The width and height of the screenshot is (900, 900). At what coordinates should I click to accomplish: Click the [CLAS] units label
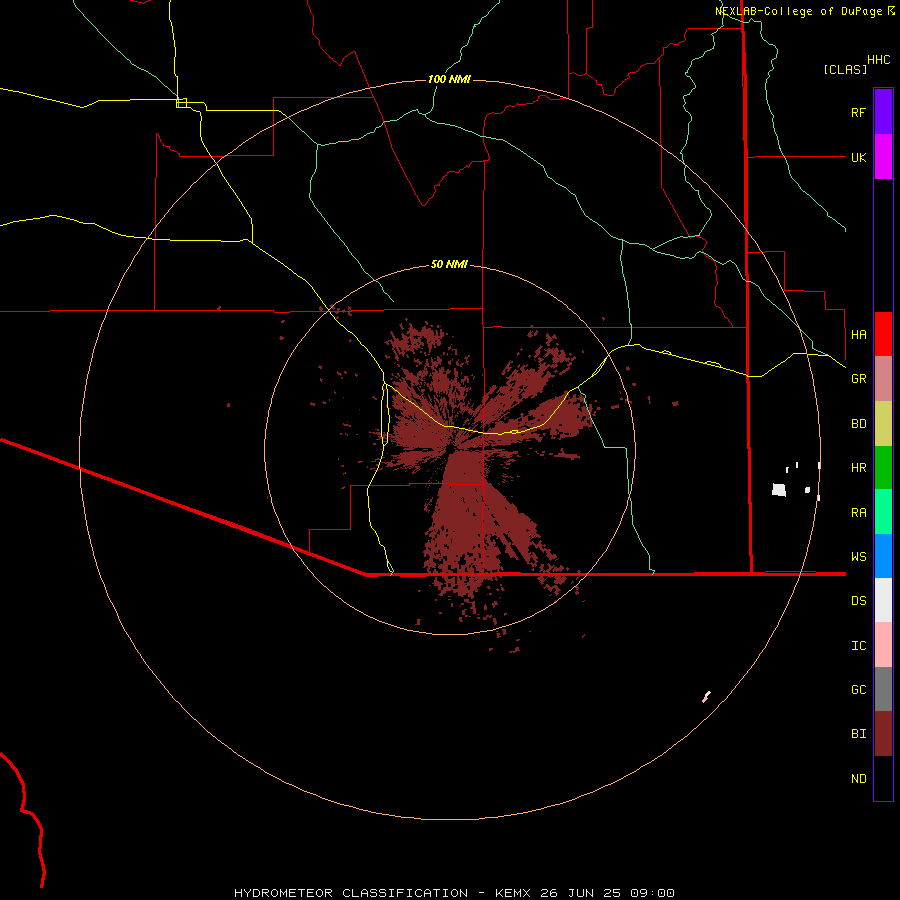click(845, 69)
